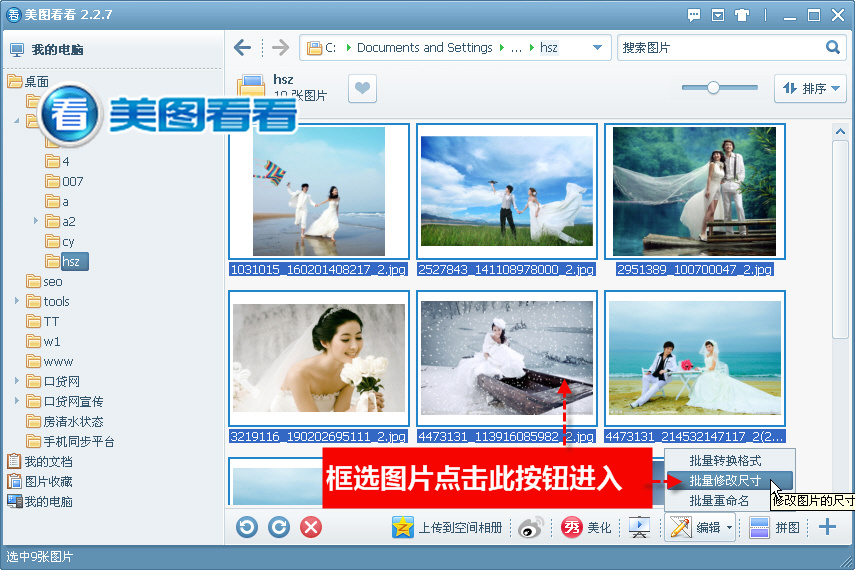
Task: Go back with the left arrow button
Action: coord(242,47)
